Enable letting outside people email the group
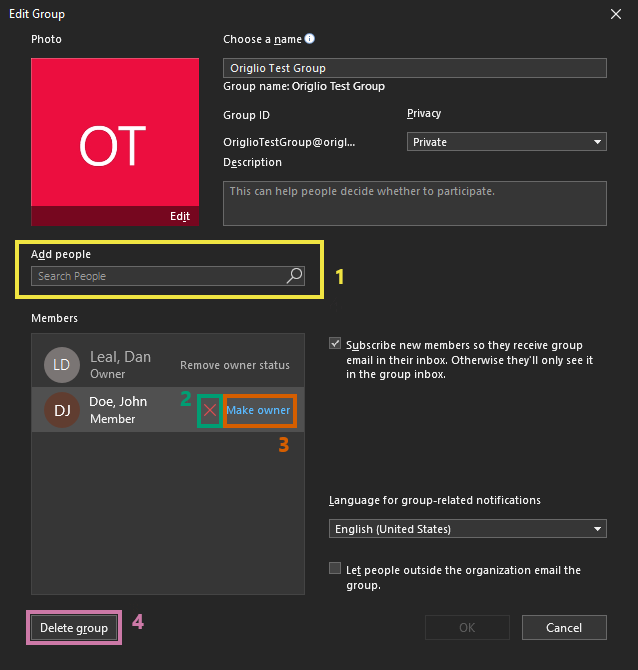 click(335, 568)
